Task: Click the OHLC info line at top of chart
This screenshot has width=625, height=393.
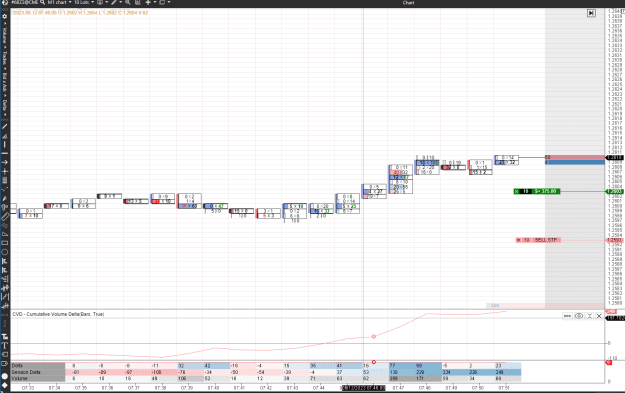Action: click(80, 13)
